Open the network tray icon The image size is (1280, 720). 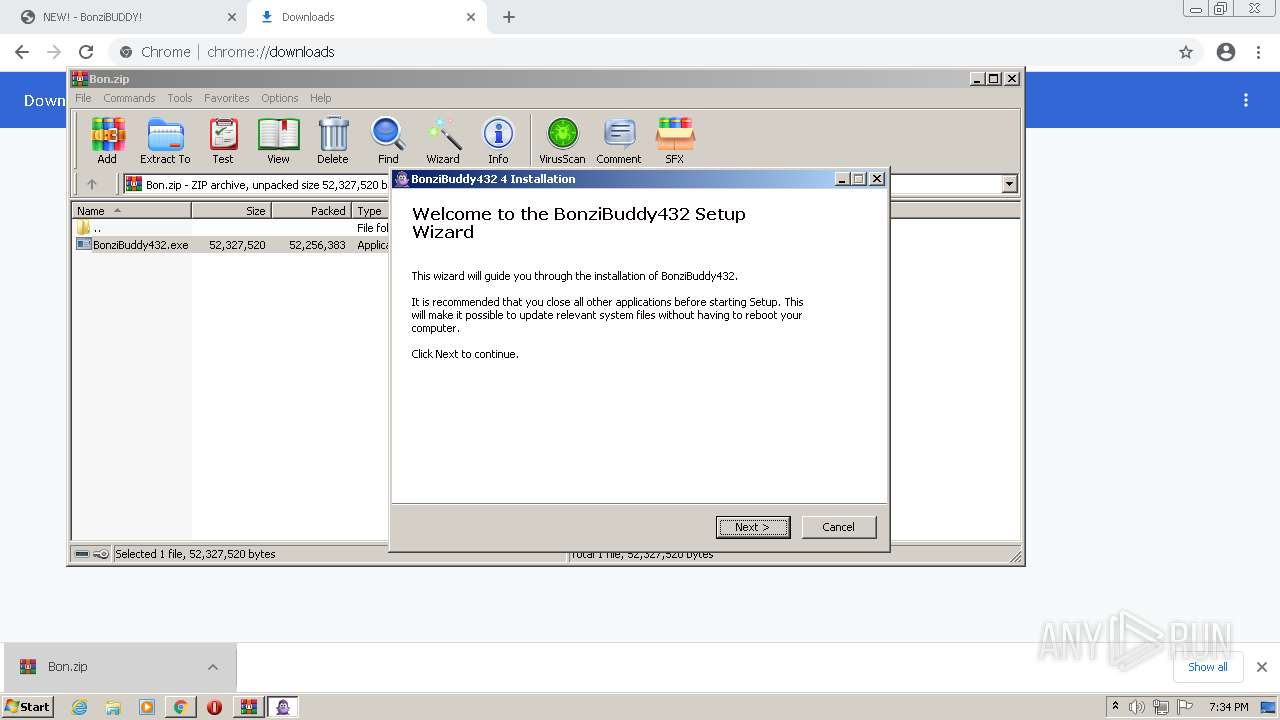[1161, 707]
